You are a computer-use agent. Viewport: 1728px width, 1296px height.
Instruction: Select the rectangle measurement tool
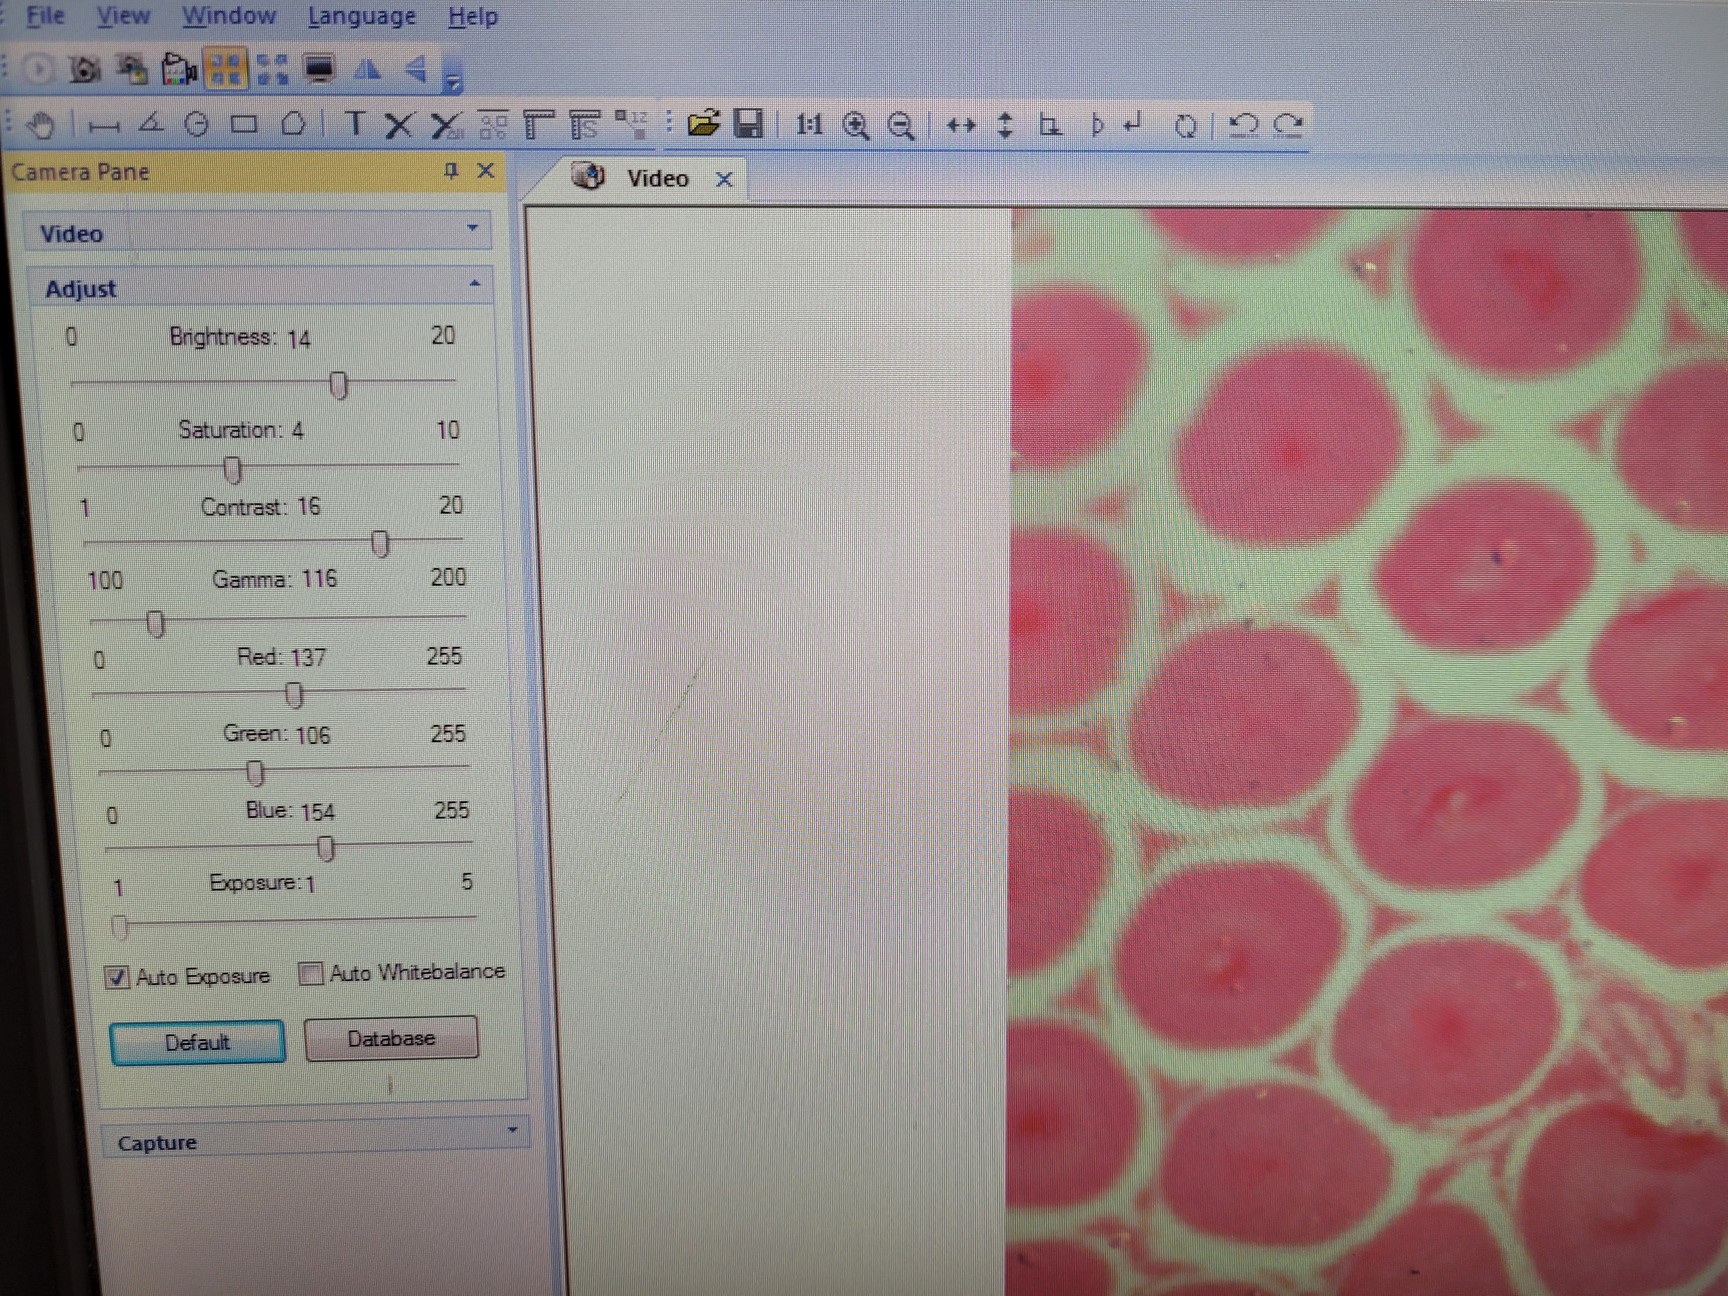[244, 124]
